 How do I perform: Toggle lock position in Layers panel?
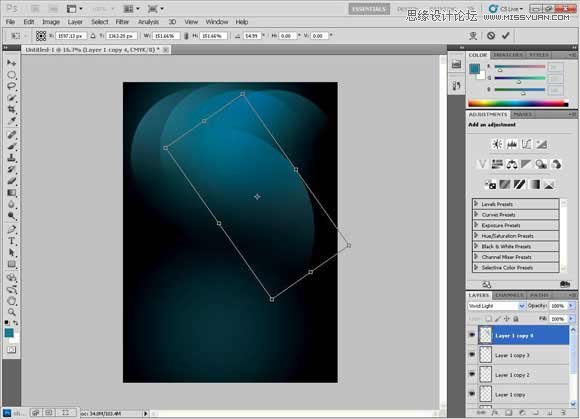point(507,318)
